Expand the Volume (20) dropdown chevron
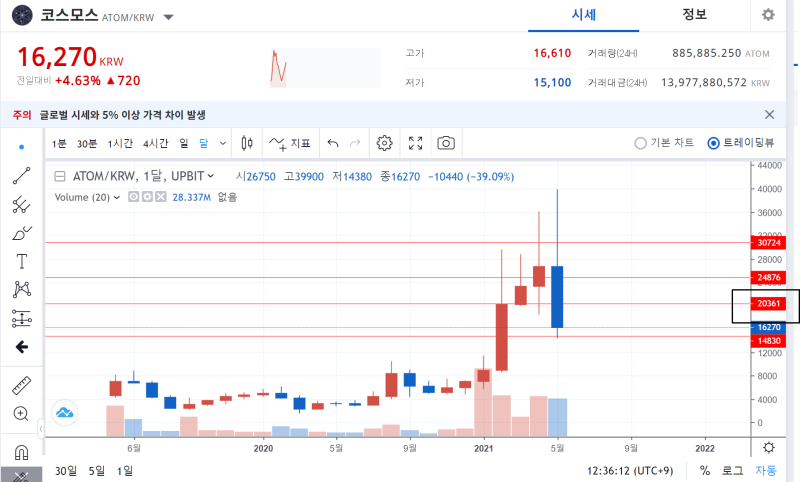The height and width of the screenshot is (482, 800). point(117,197)
